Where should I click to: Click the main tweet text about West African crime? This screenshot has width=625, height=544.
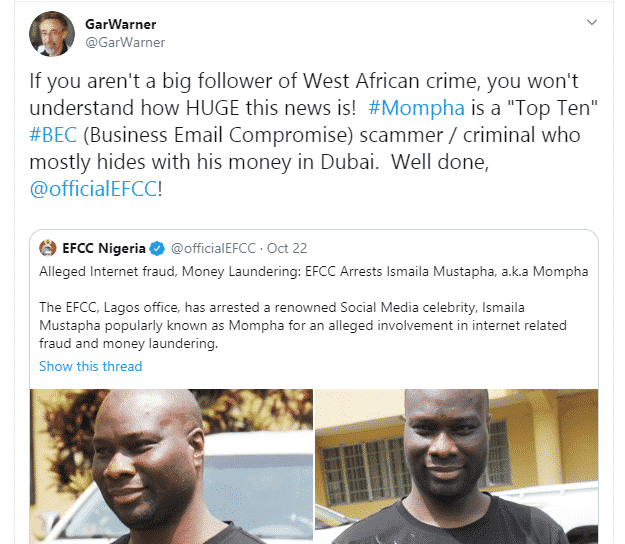[x=314, y=135]
